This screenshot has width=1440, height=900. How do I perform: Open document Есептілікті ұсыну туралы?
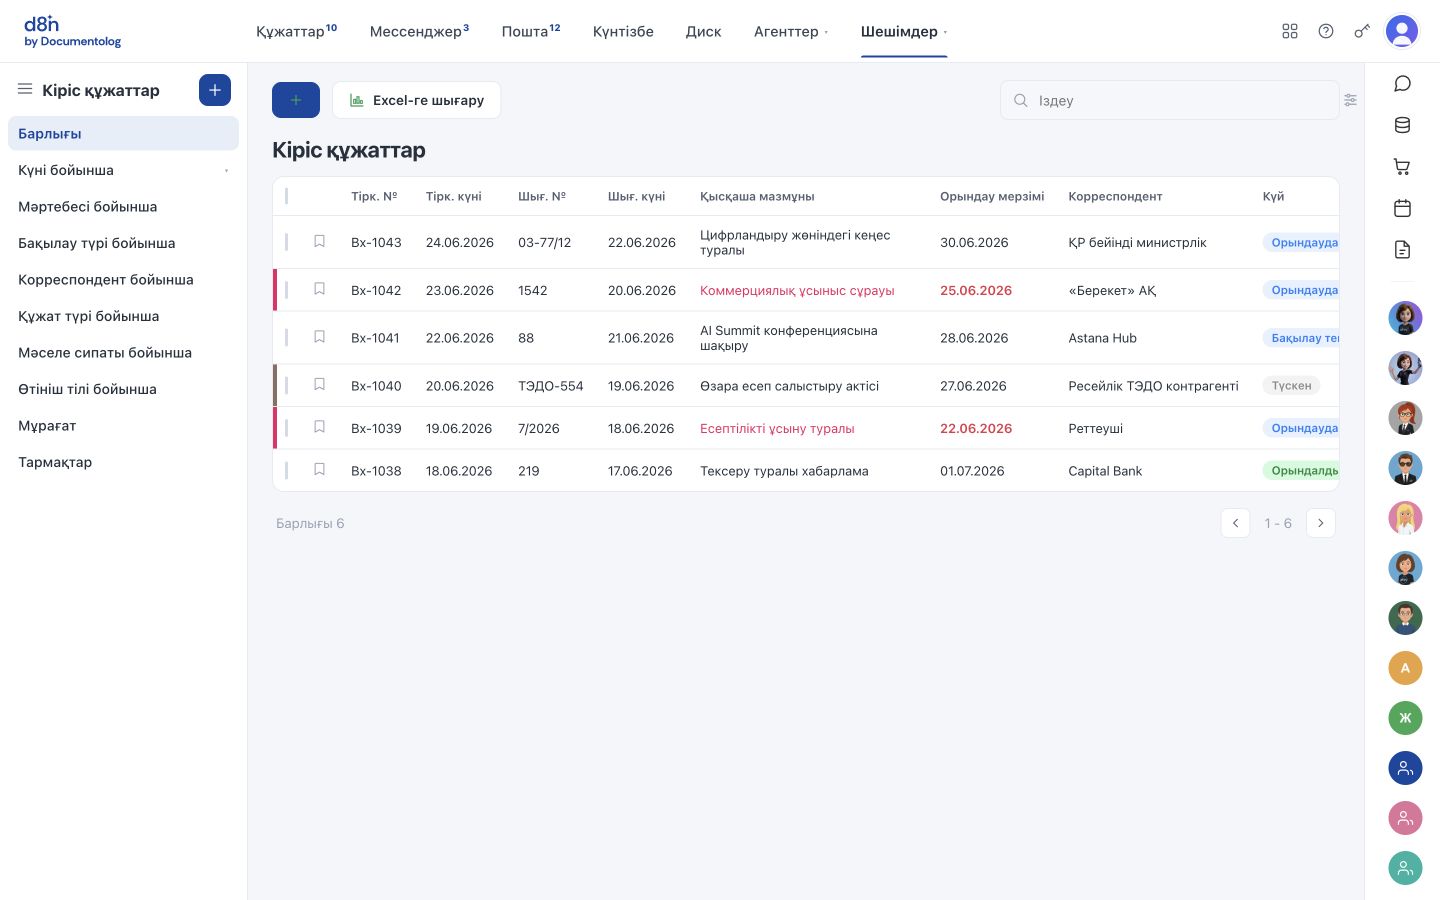tap(777, 428)
